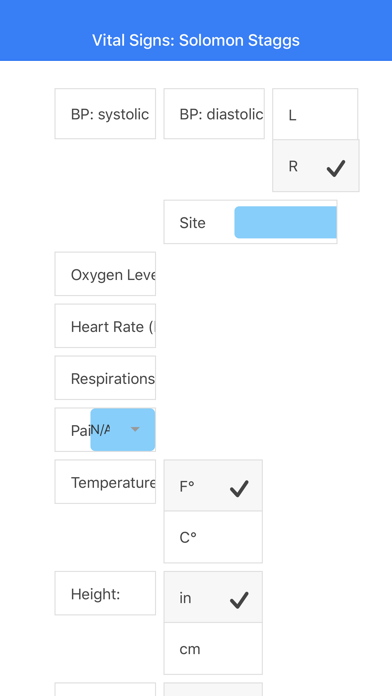Select inches as the height unit
The height and width of the screenshot is (696, 392).
213,597
